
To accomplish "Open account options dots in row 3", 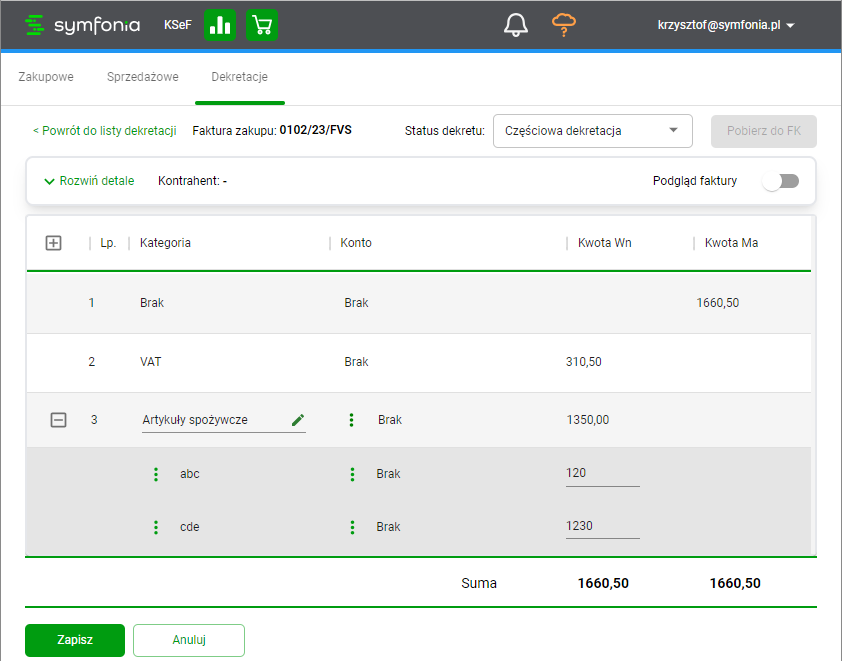I will point(351,420).
